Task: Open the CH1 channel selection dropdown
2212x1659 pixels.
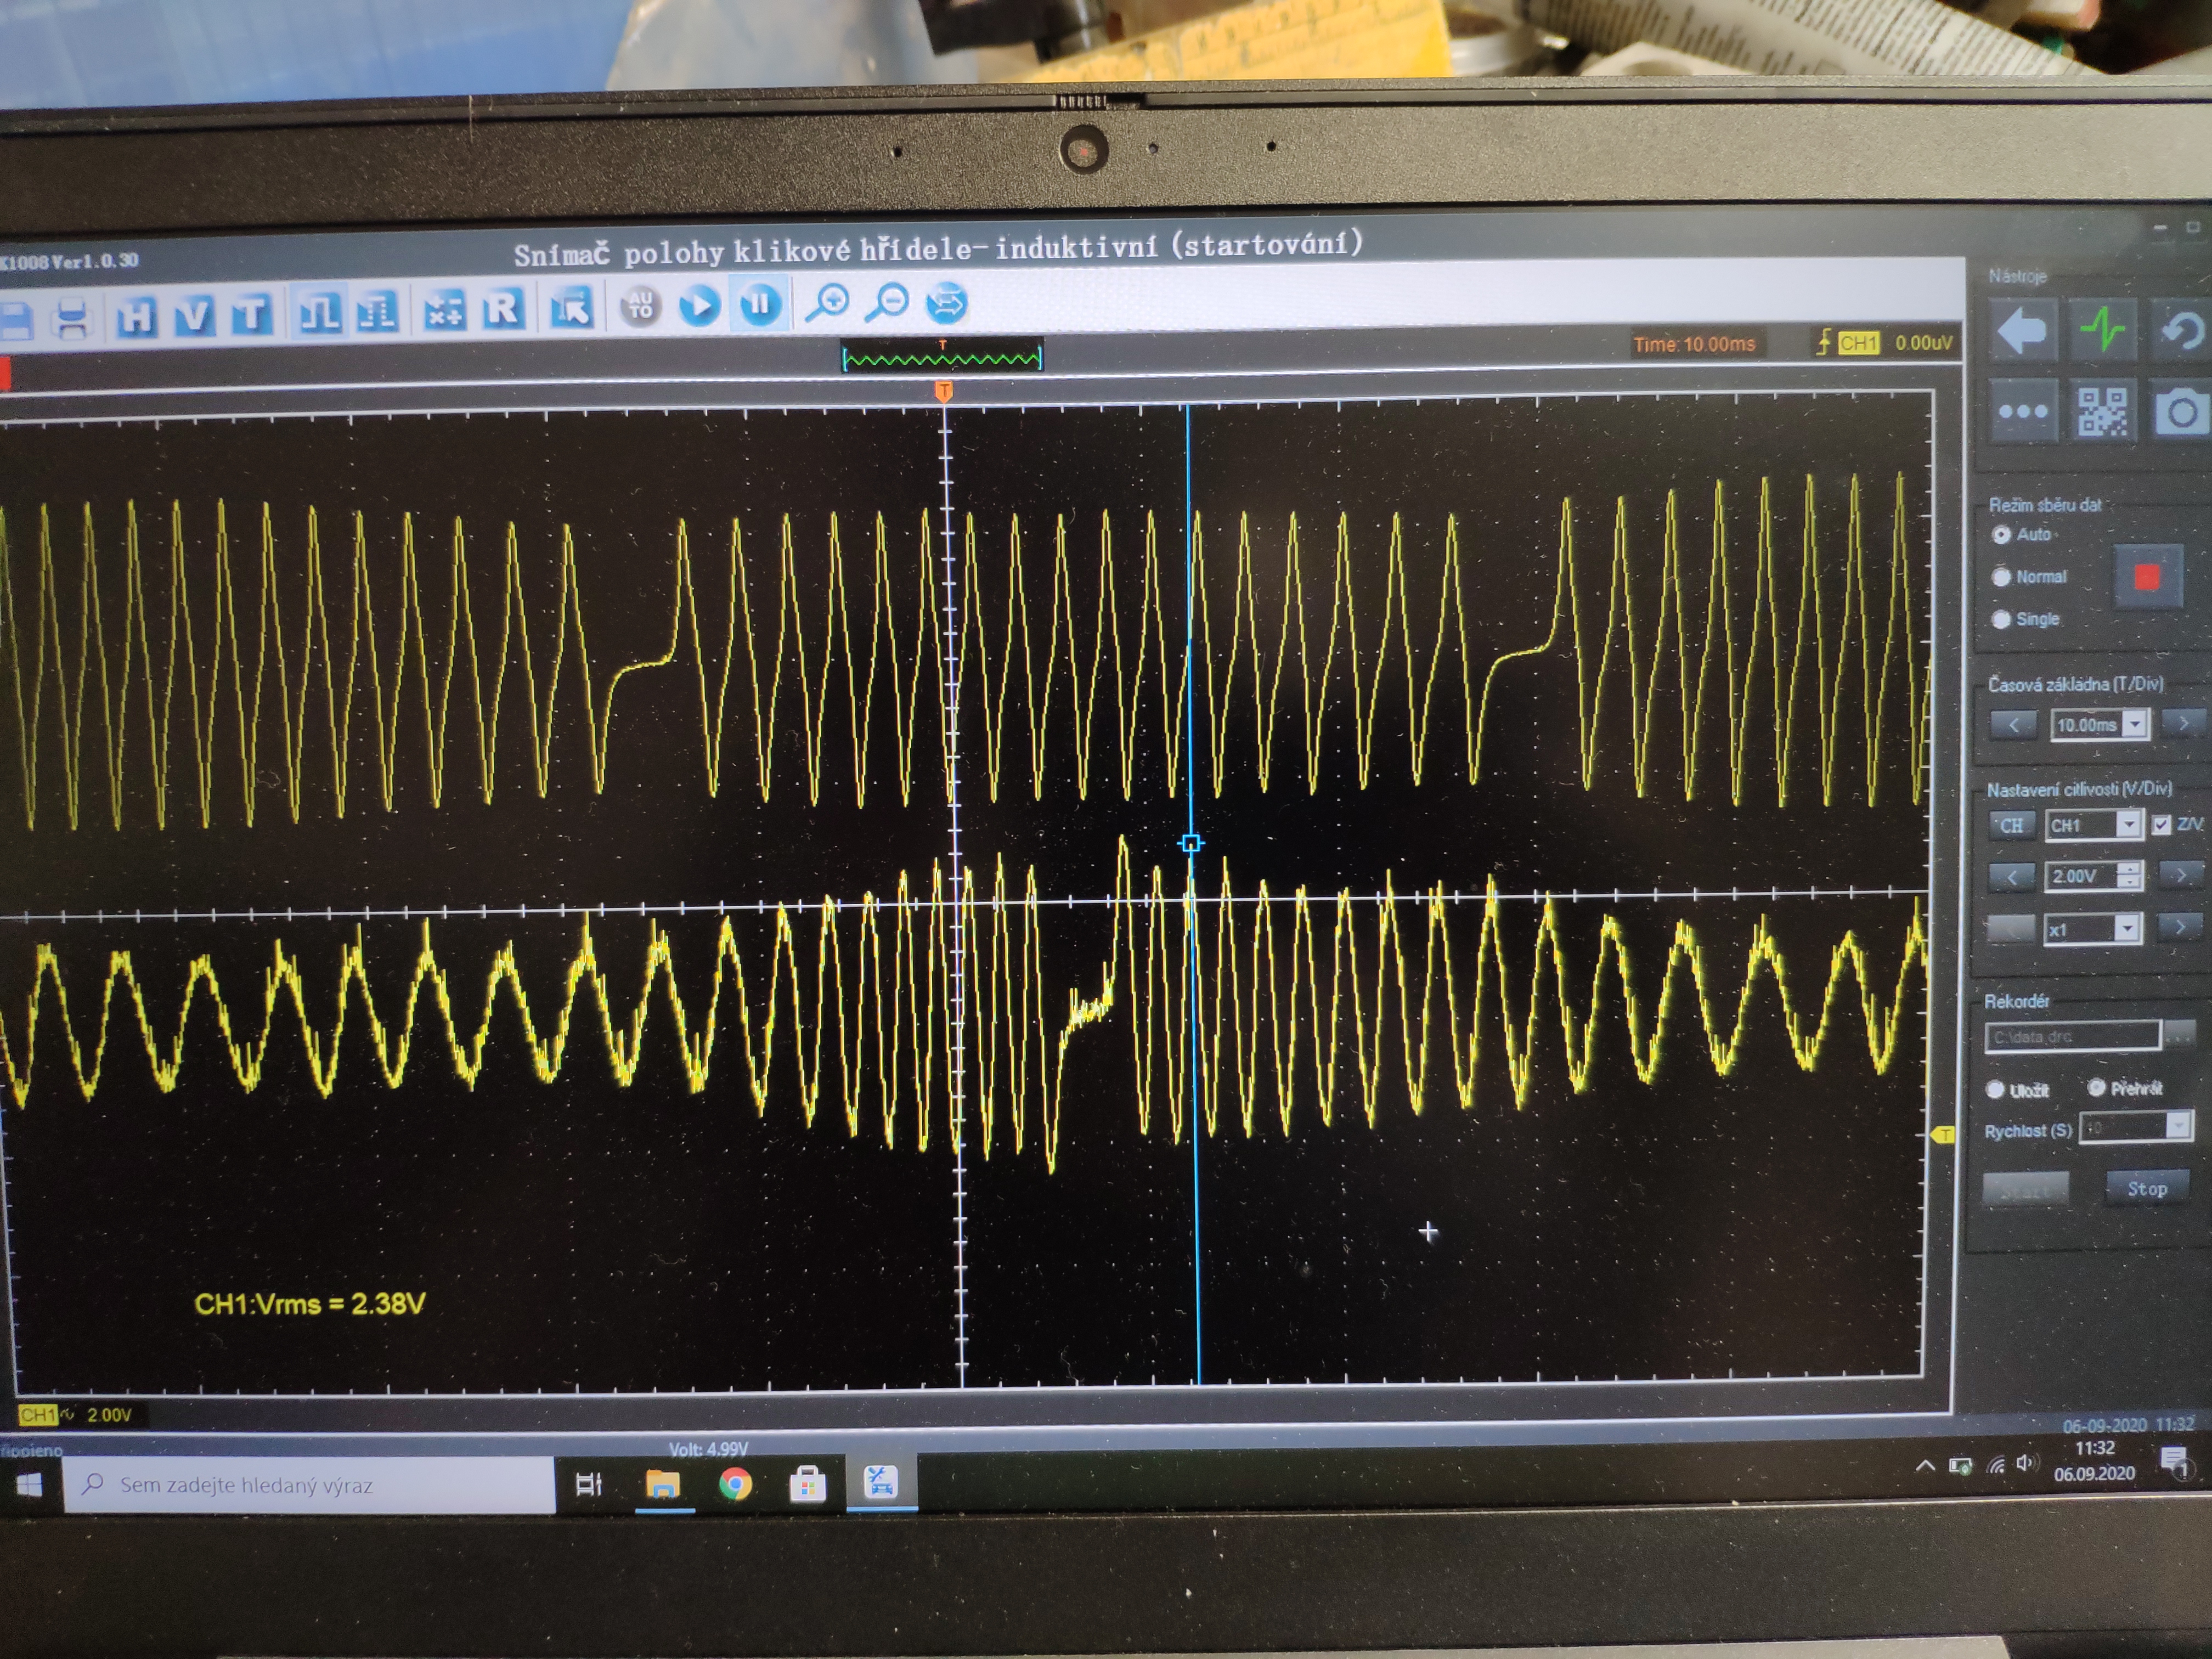Action: pyautogui.click(x=2128, y=825)
